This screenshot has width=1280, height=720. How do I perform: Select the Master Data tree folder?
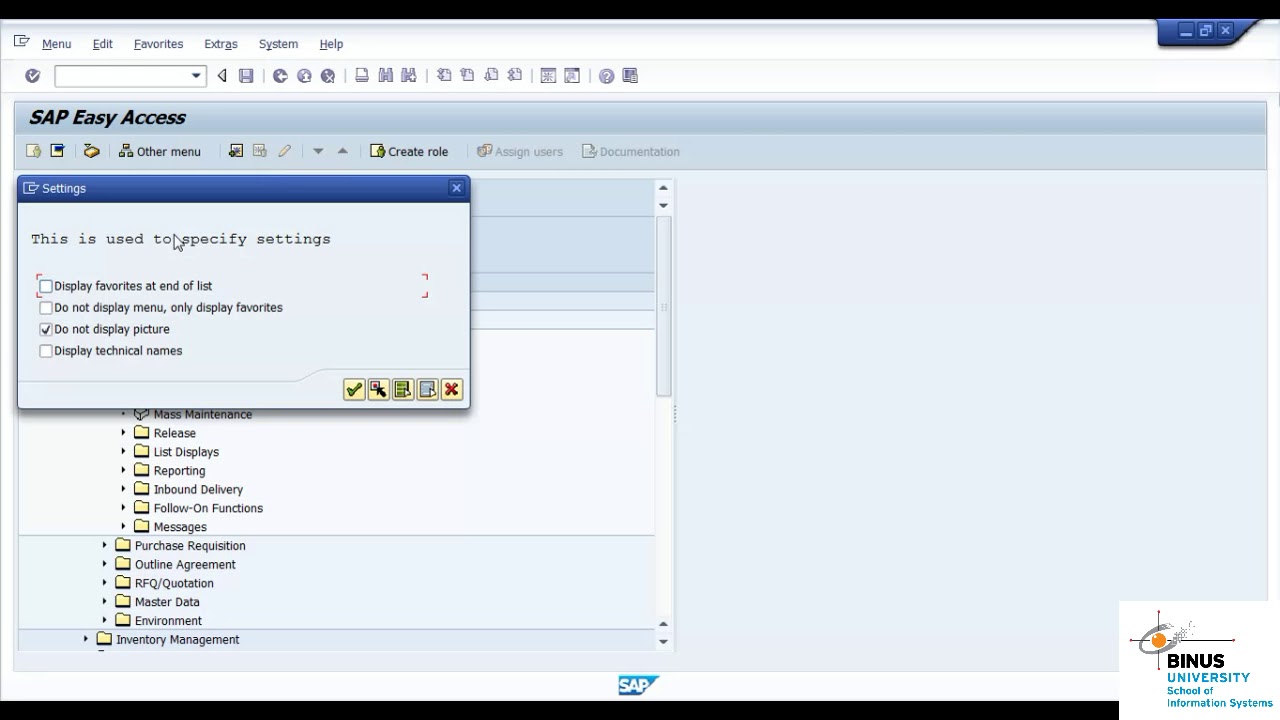click(x=167, y=602)
